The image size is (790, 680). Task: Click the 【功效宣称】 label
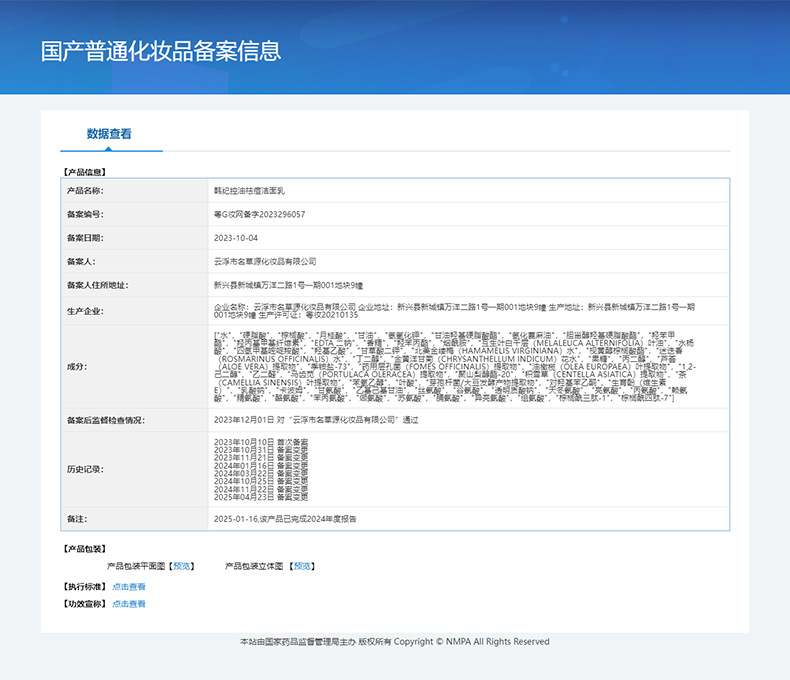(85, 604)
